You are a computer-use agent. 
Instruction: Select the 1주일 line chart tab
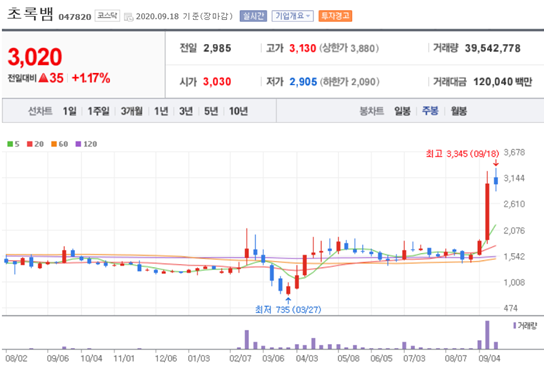[98, 111]
